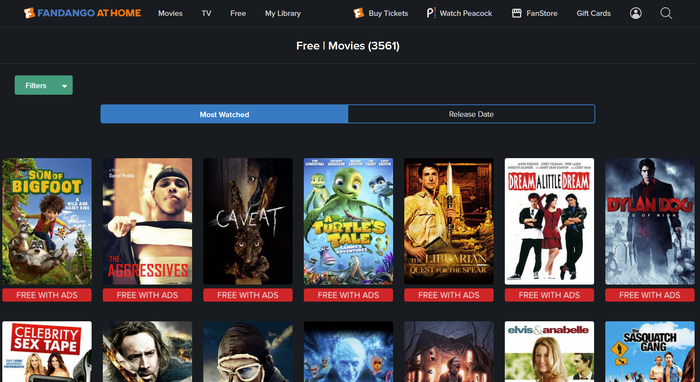Image resolution: width=700 pixels, height=382 pixels.
Task: Expand the Filters dropdown arrow
Action: 64,86
